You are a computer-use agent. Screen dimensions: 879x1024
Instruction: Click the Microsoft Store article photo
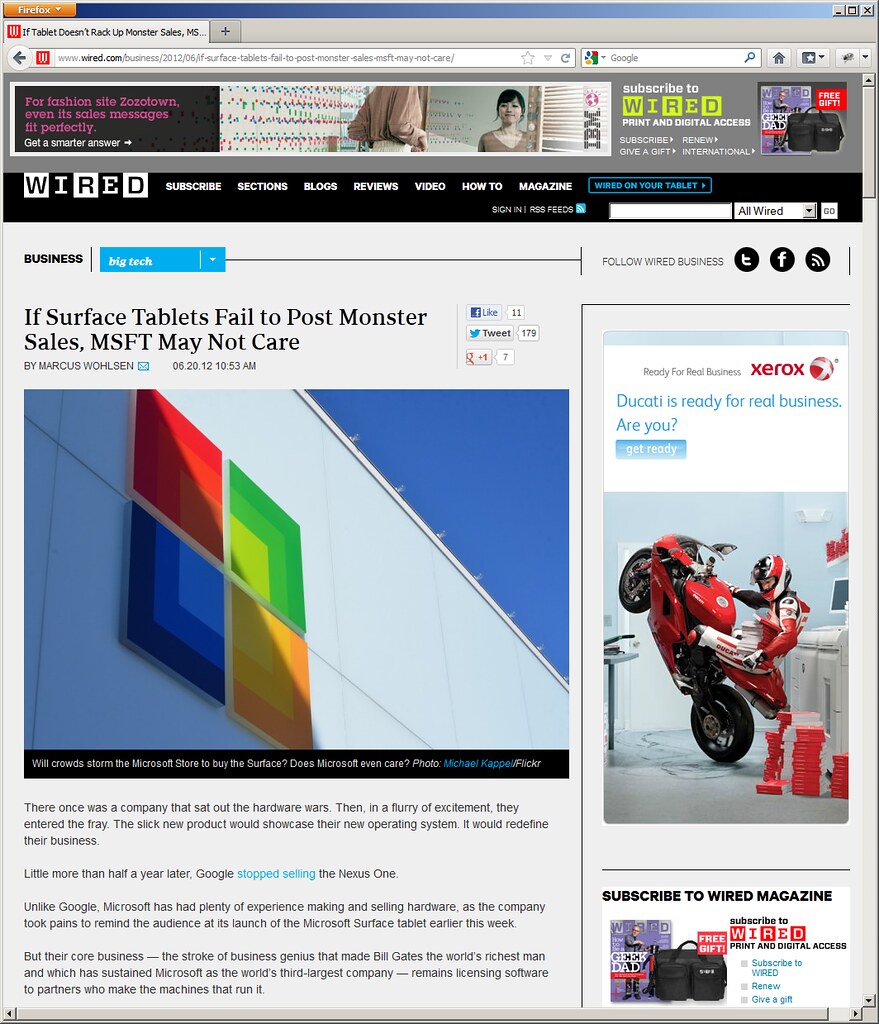click(296, 569)
